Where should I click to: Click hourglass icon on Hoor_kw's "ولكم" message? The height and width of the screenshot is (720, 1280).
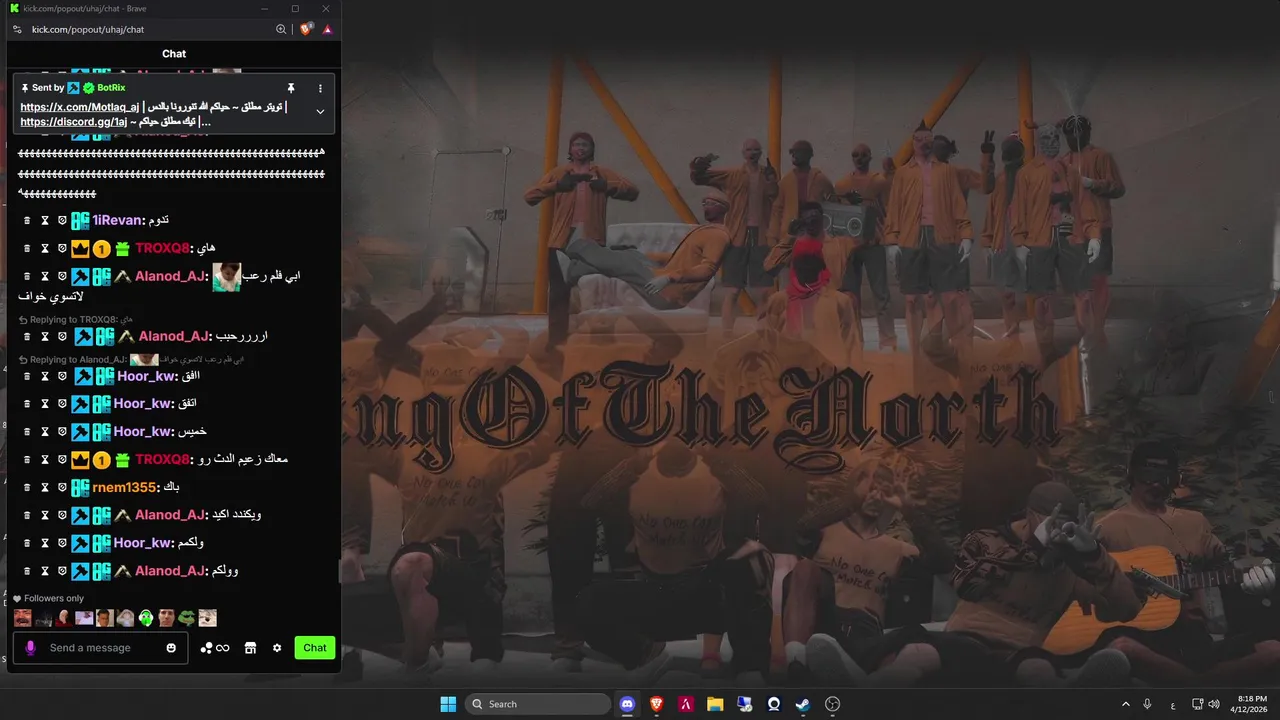[x=45, y=543]
